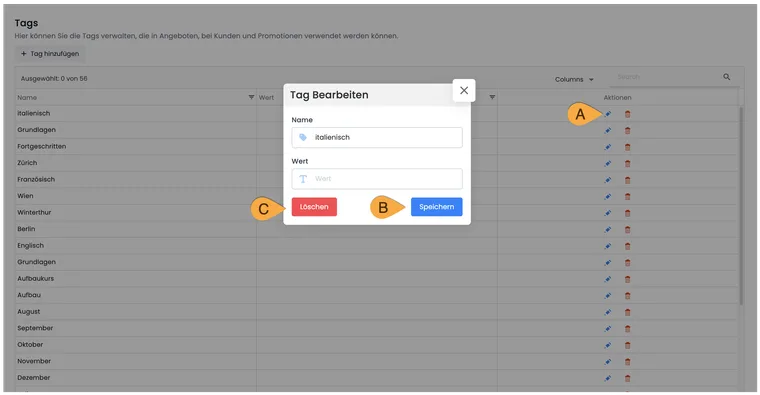Image resolution: width=760 pixels, height=395 pixels.
Task: Delete the italienisch tag using trash icon
Action: pos(628,114)
